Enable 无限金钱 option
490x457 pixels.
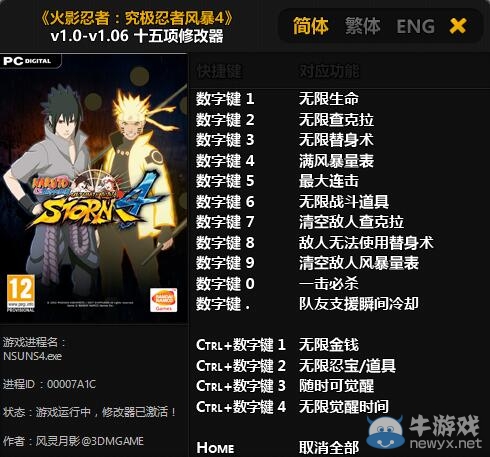click(x=328, y=345)
